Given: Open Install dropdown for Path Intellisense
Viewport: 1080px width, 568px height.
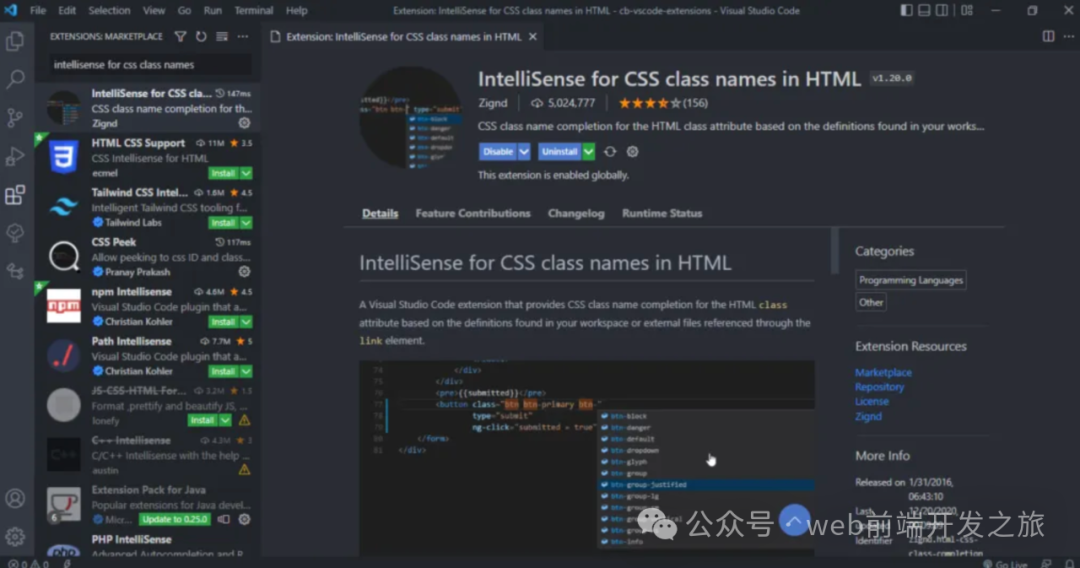Looking at the screenshot, I should pyautogui.click(x=246, y=372).
